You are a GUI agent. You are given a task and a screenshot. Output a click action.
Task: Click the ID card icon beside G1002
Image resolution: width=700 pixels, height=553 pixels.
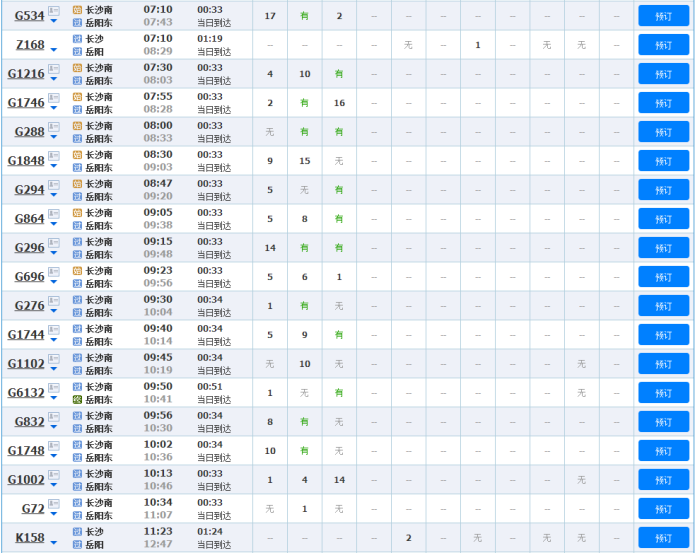[x=54, y=475]
